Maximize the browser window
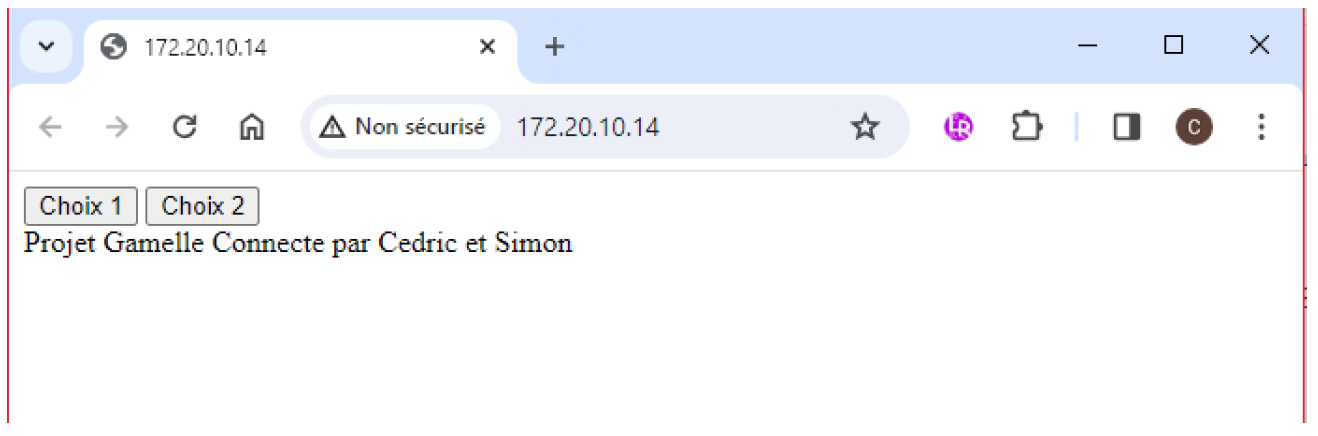Screen dimensions: 1318x436 (x=1174, y=46)
